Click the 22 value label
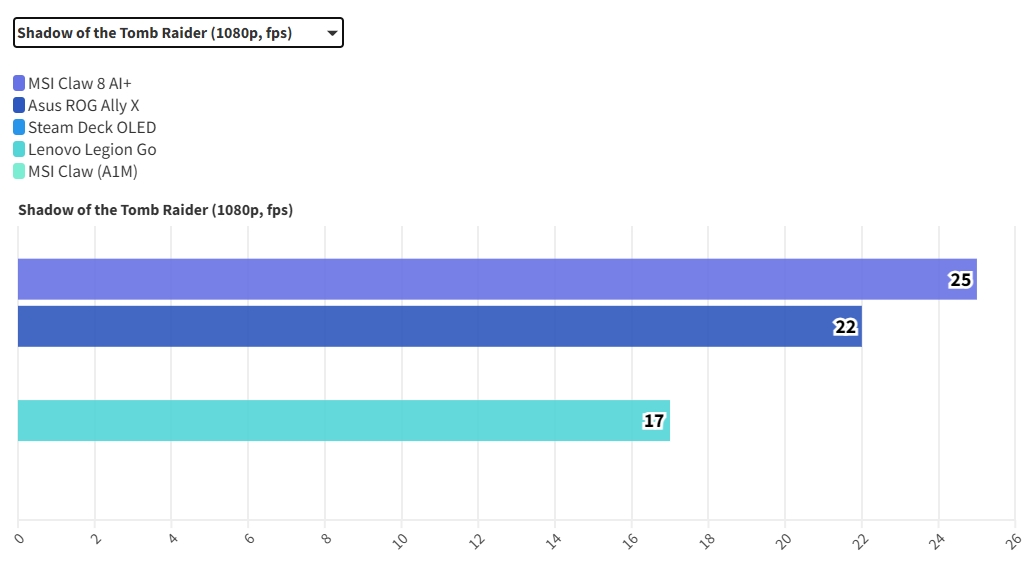 click(x=846, y=327)
